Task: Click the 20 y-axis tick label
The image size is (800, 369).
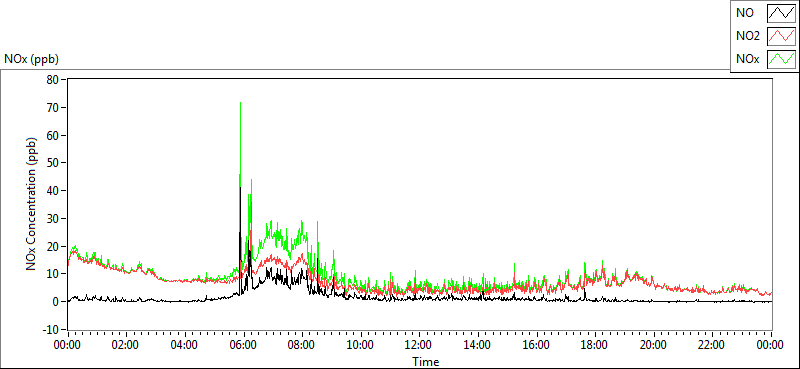Action: tap(54, 246)
